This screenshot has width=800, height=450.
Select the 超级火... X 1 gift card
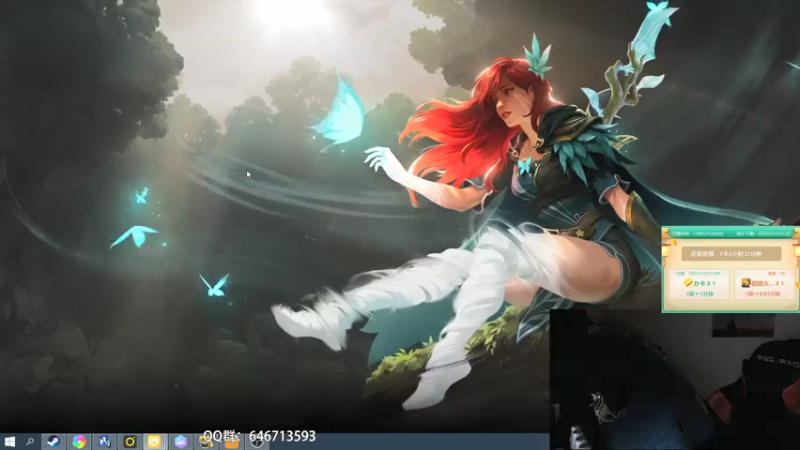(763, 285)
